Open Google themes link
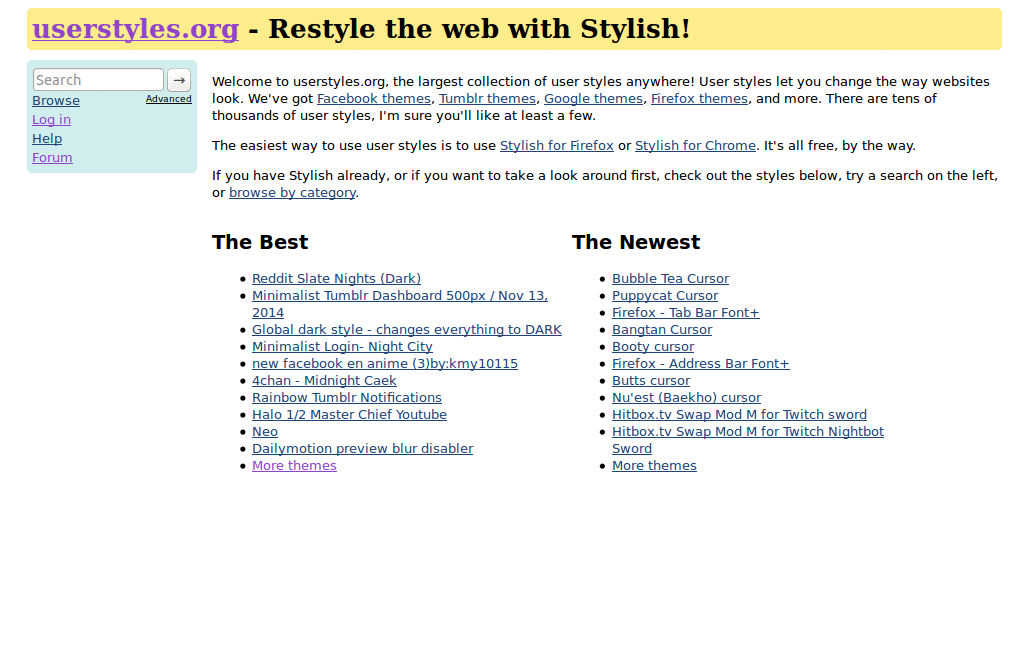Viewport: 1024px width, 645px height. coord(593,99)
